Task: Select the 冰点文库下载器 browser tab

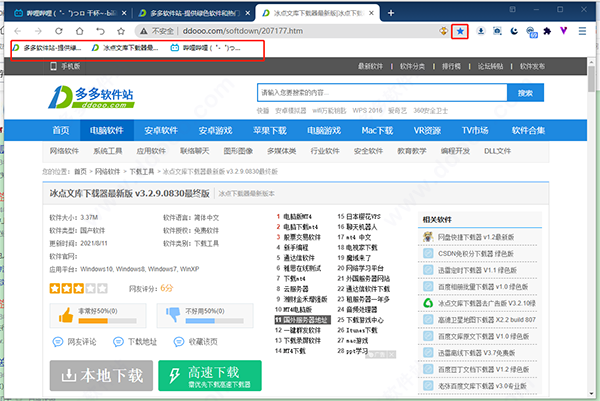Action: [318, 13]
